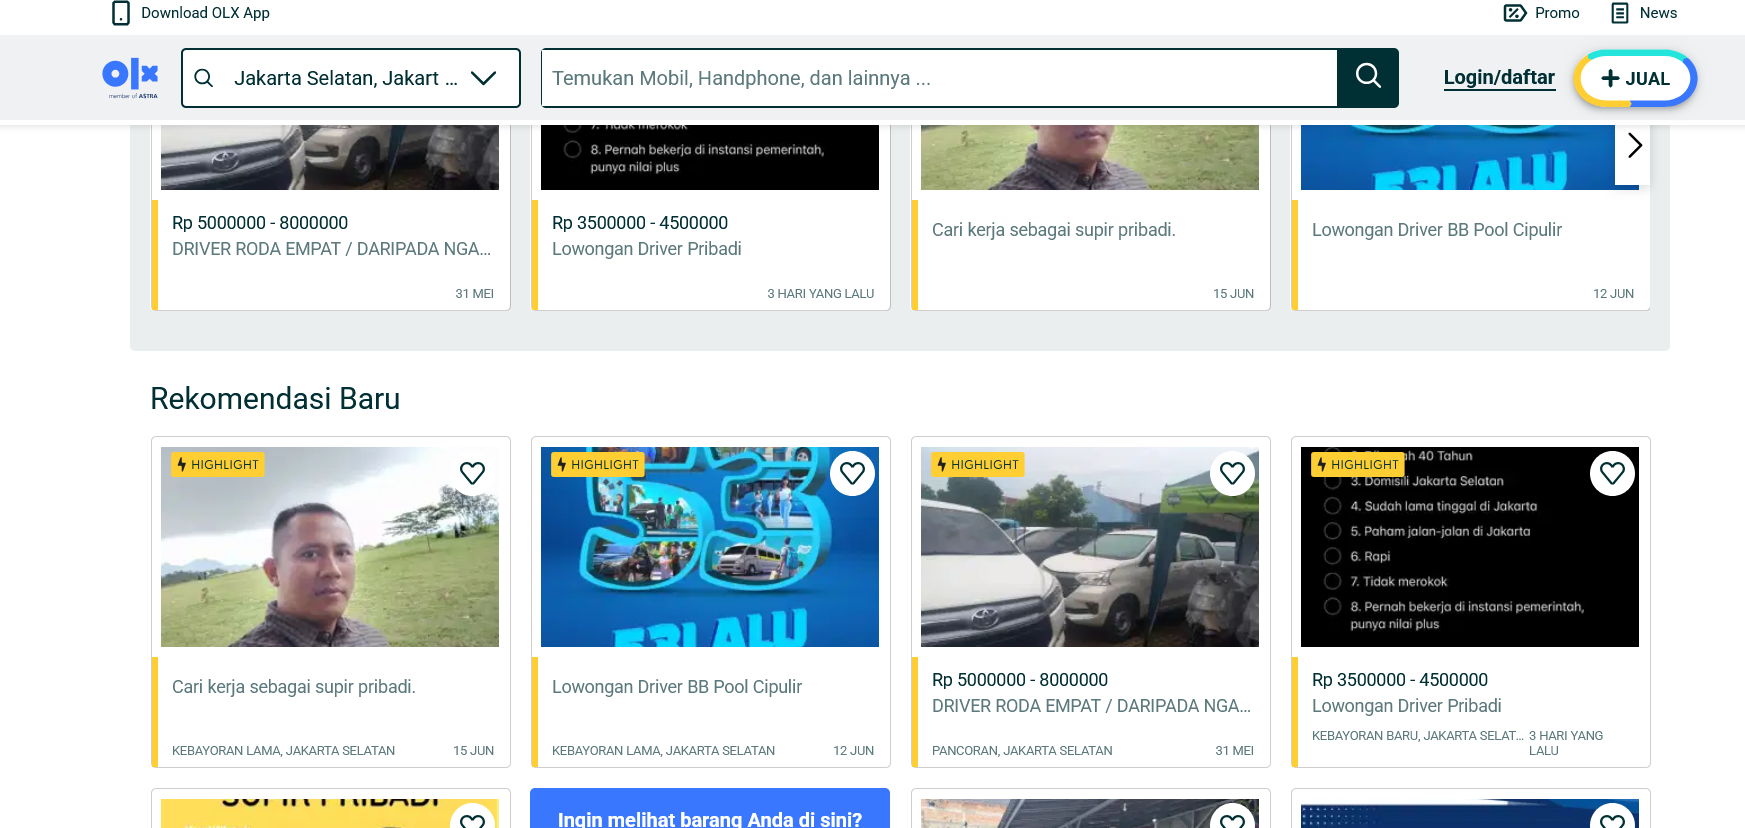
Task: Click 'KEBAYORAN LAMA' location on supir pribadi card
Action: pyautogui.click(x=283, y=751)
